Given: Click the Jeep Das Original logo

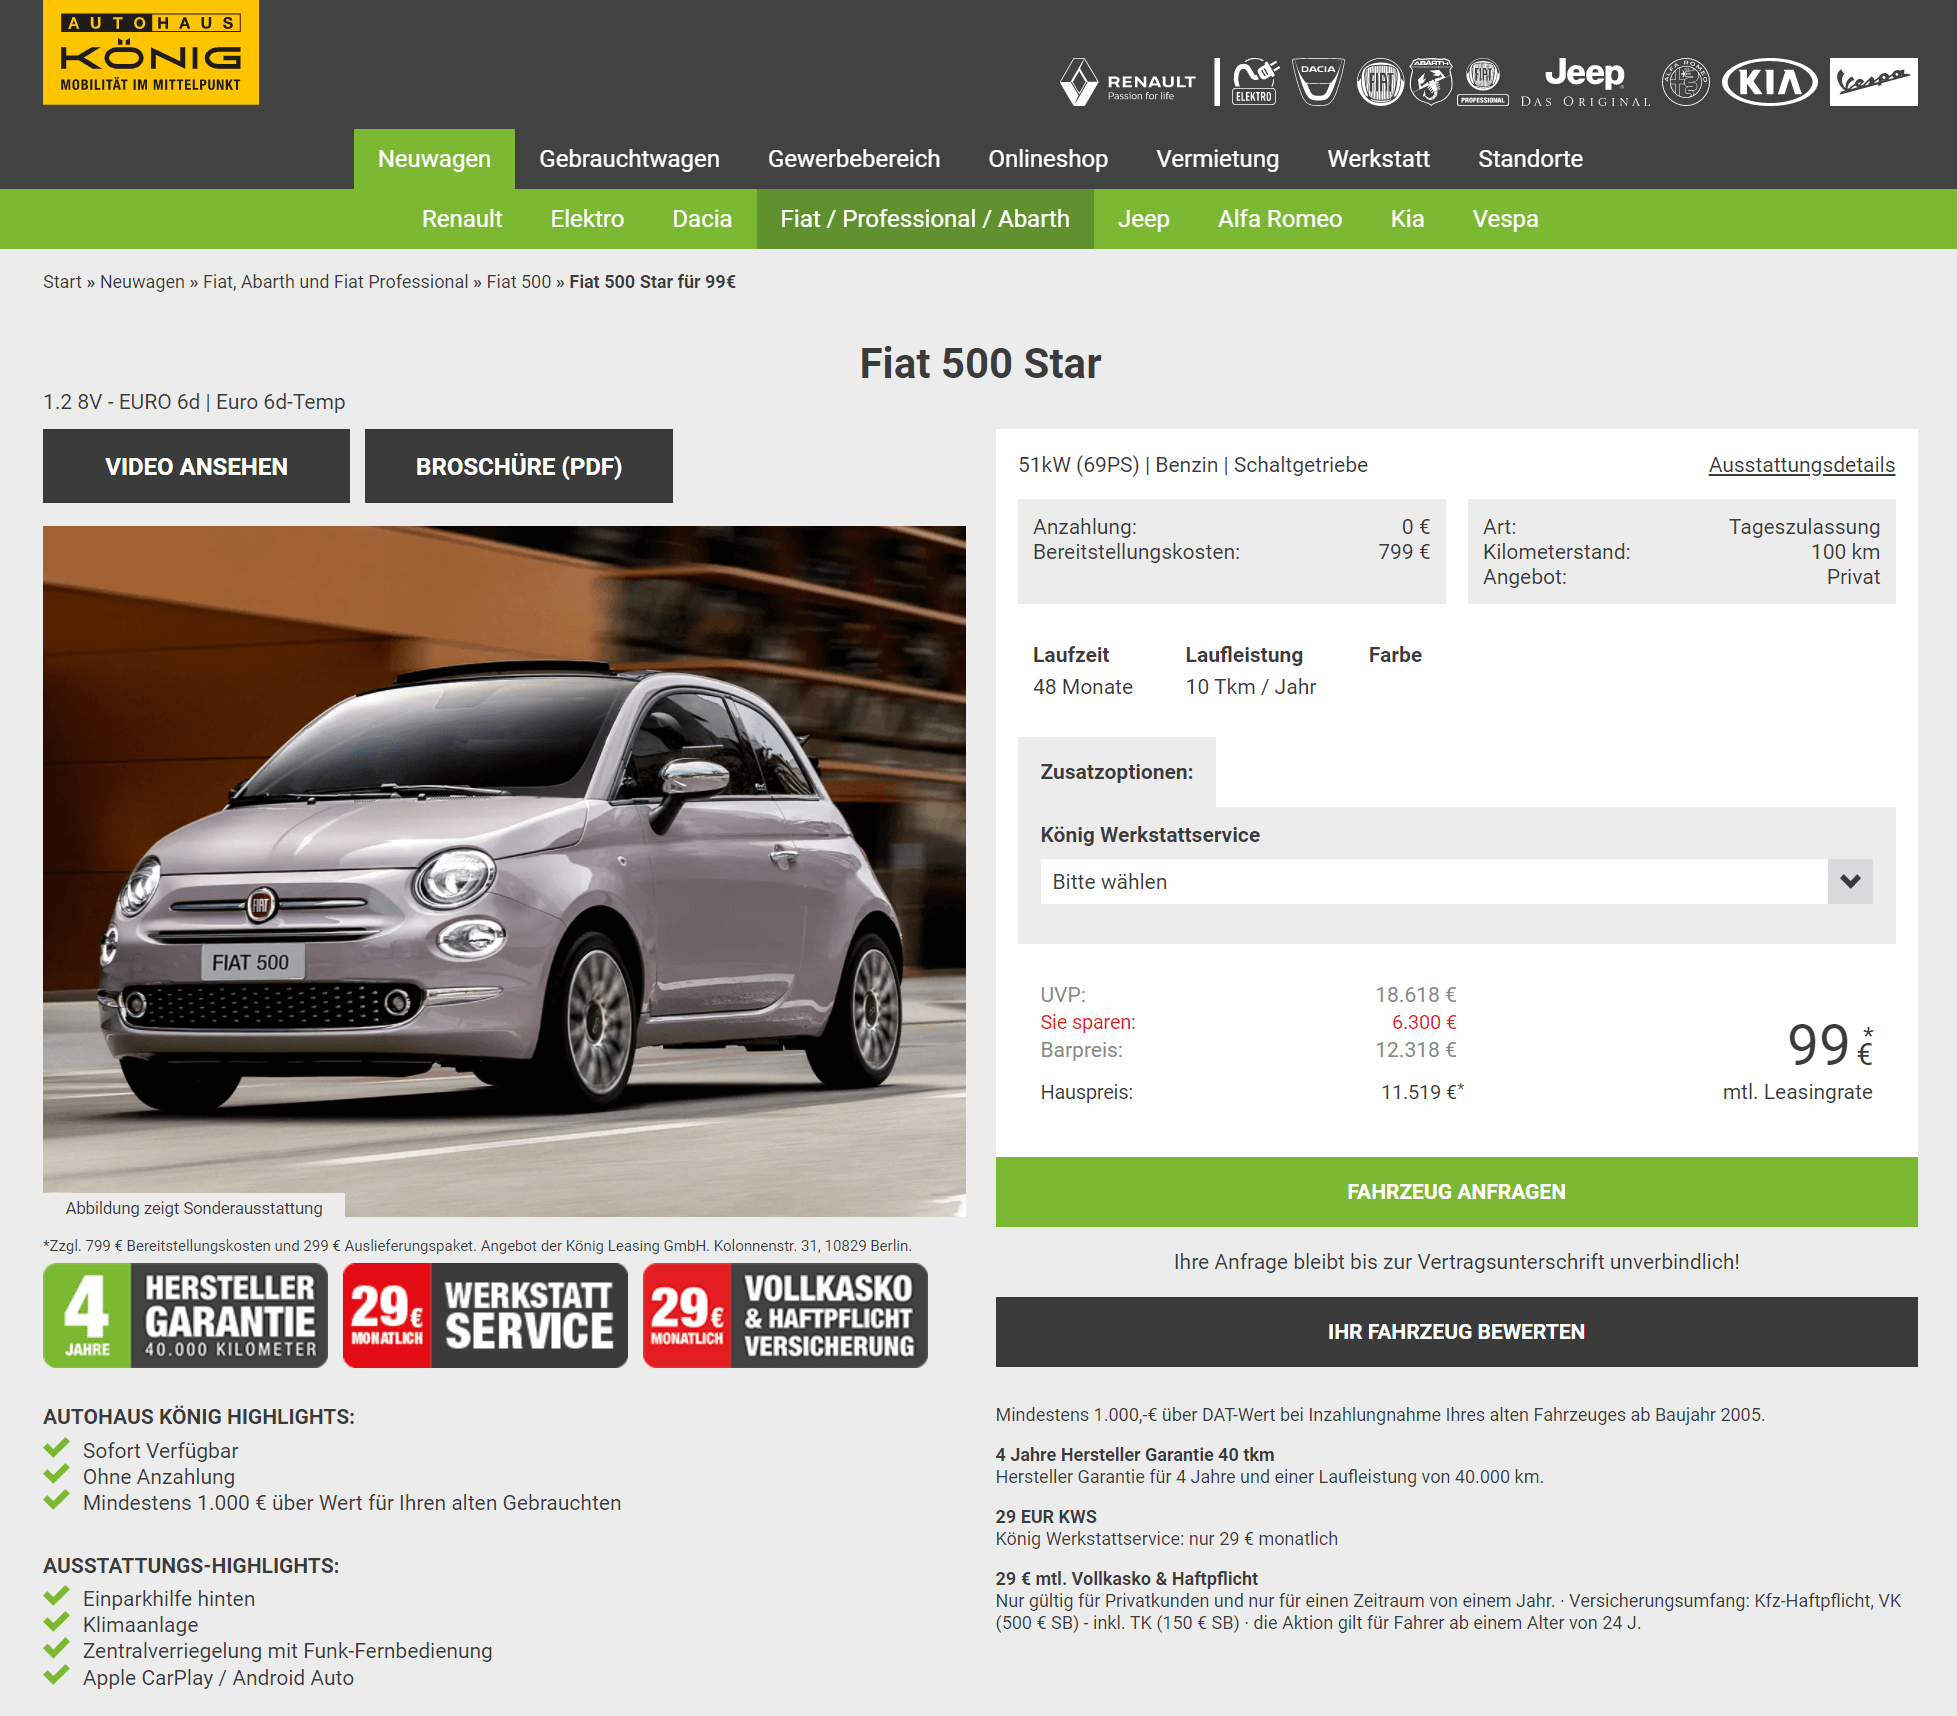Looking at the screenshot, I should 1585,82.
